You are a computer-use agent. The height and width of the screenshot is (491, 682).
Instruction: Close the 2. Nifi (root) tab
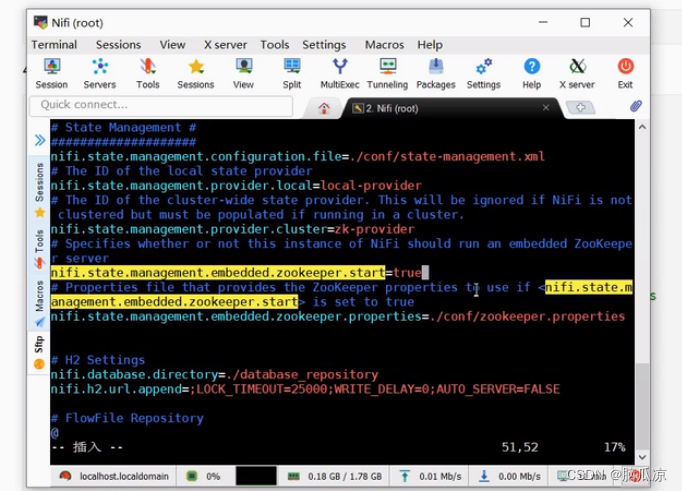[546, 107]
